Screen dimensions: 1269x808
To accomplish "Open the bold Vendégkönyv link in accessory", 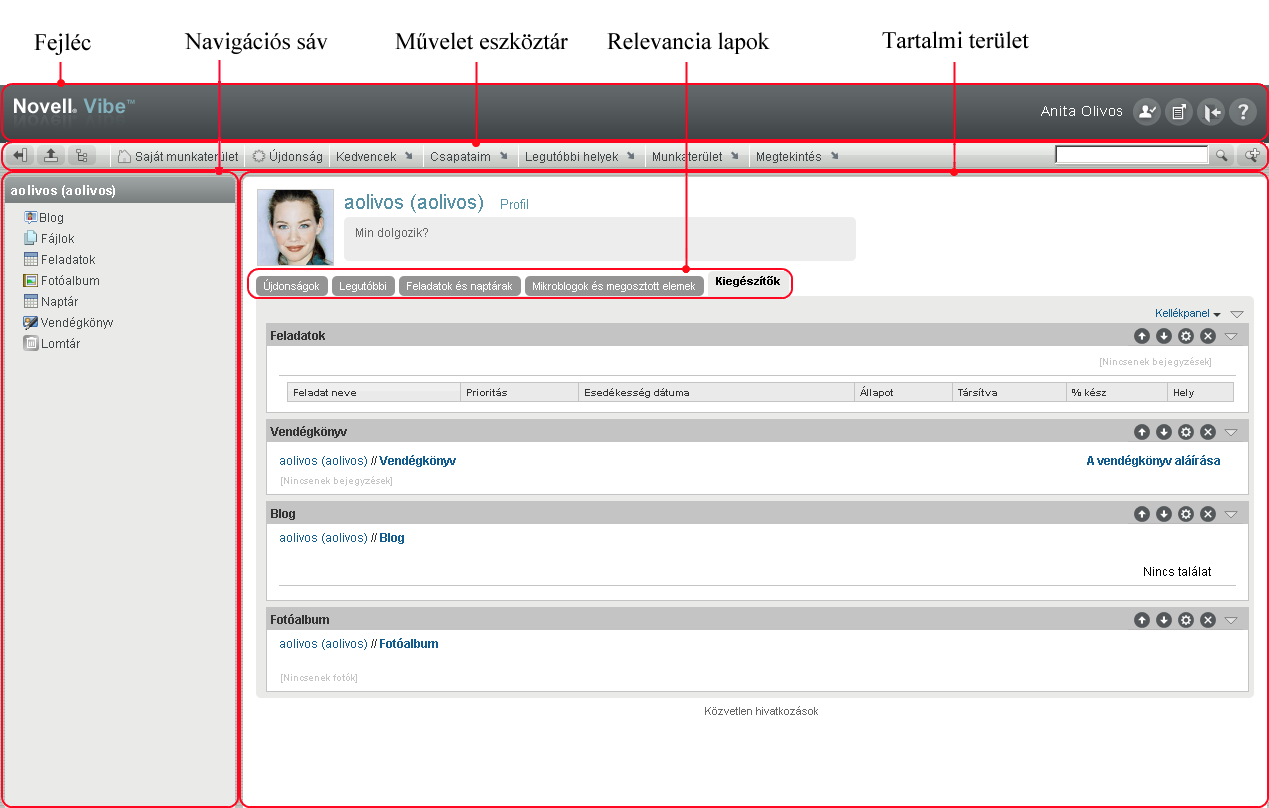I will click(x=418, y=461).
